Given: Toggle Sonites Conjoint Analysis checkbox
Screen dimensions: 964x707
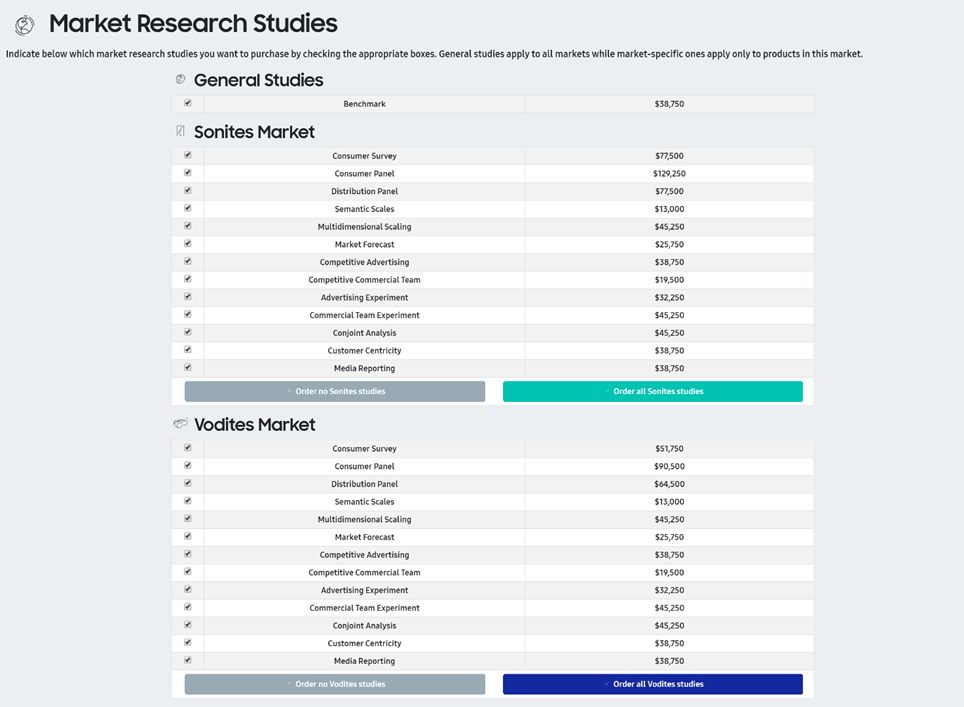Looking at the screenshot, I should [188, 332].
